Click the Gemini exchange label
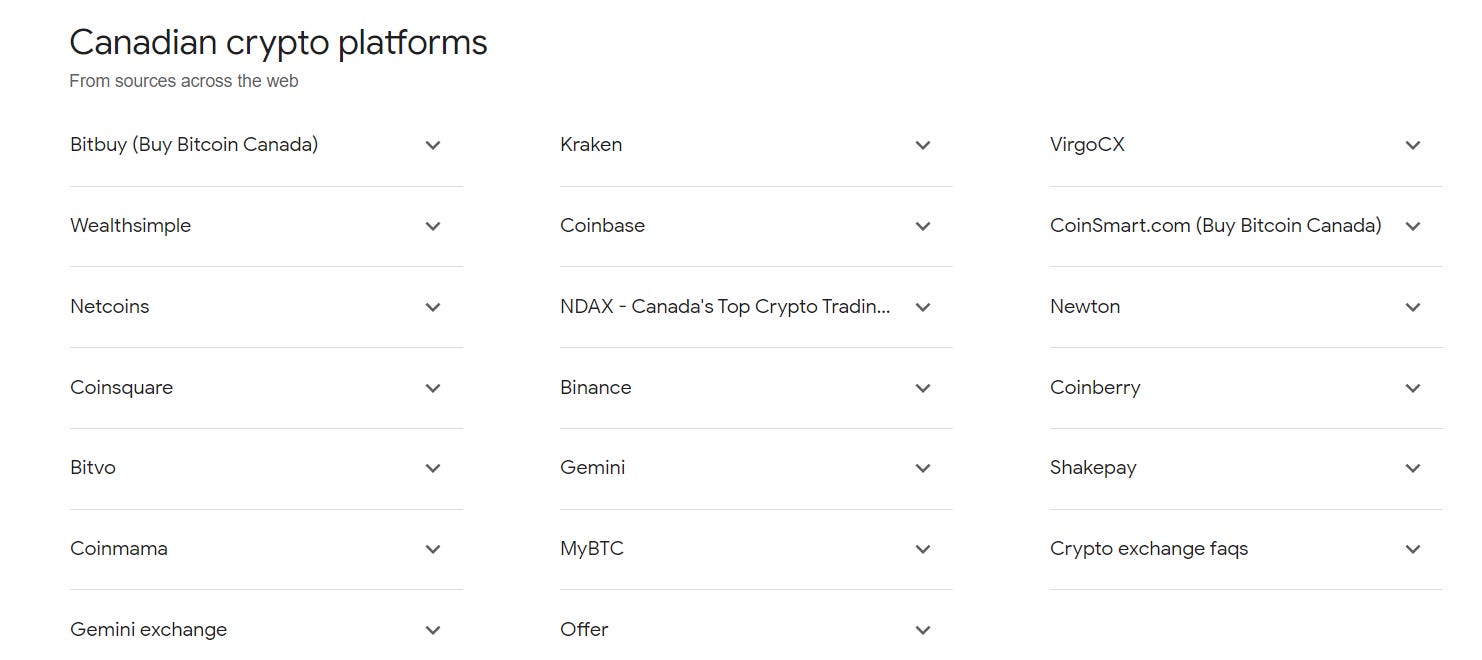 [148, 629]
